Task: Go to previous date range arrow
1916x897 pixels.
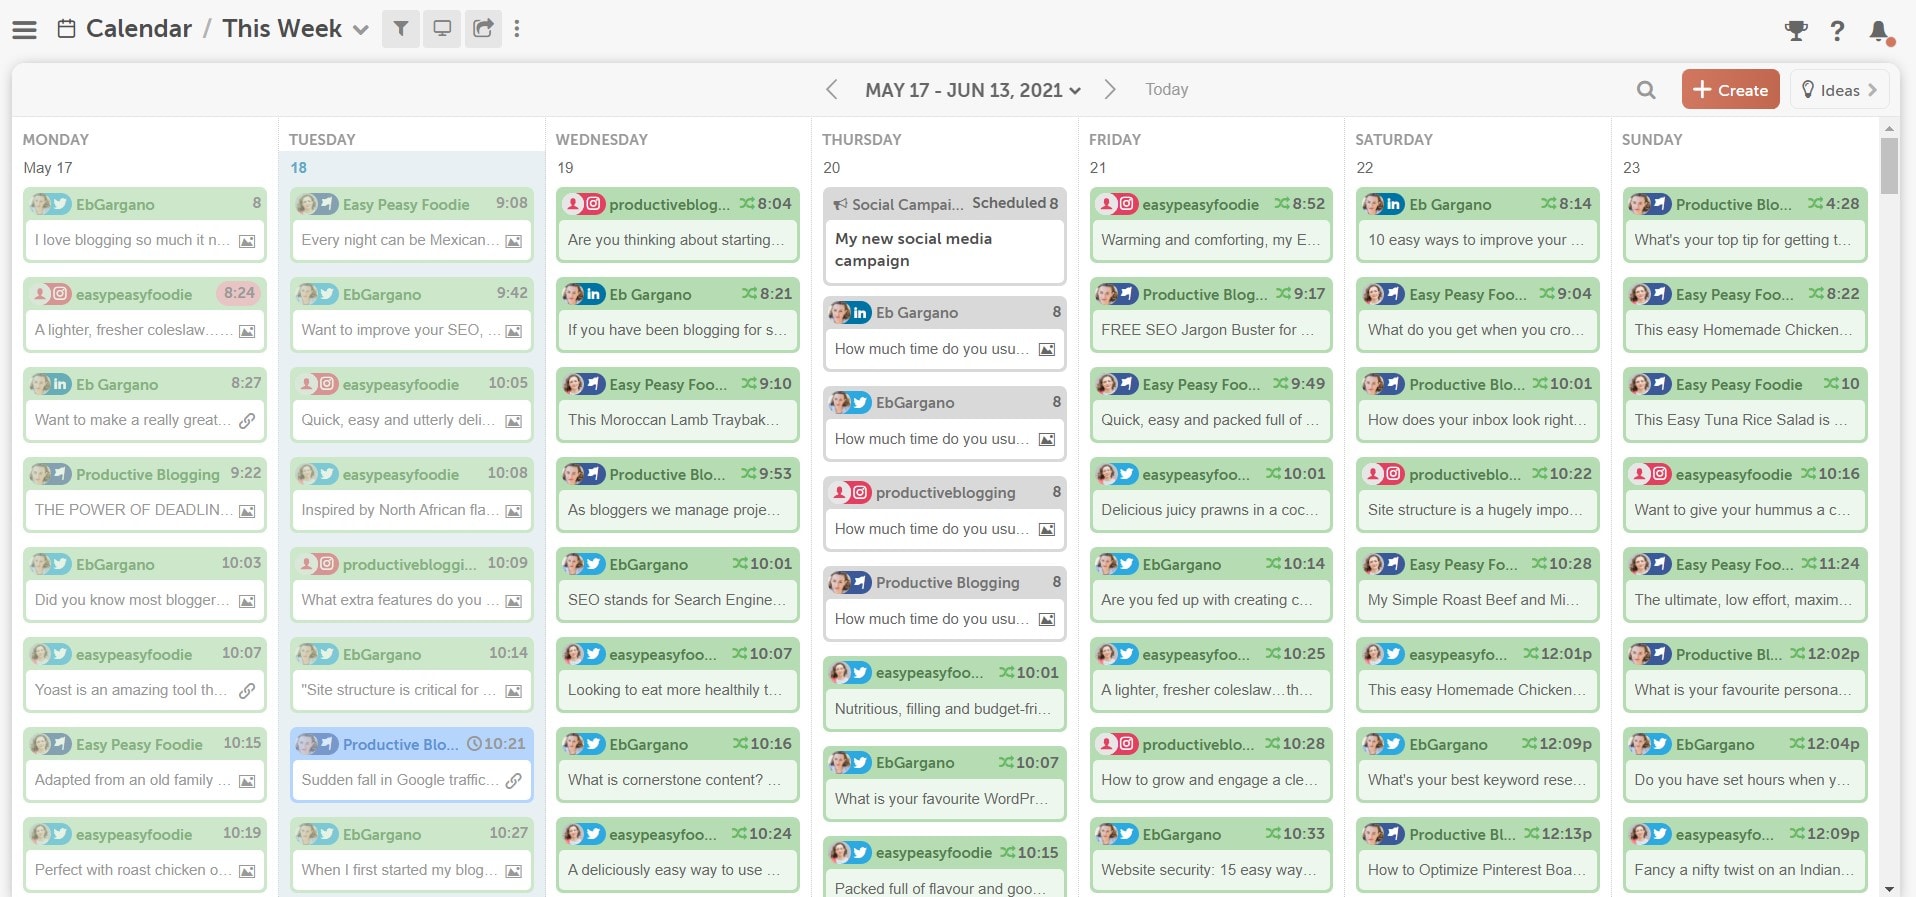Action: point(831,89)
